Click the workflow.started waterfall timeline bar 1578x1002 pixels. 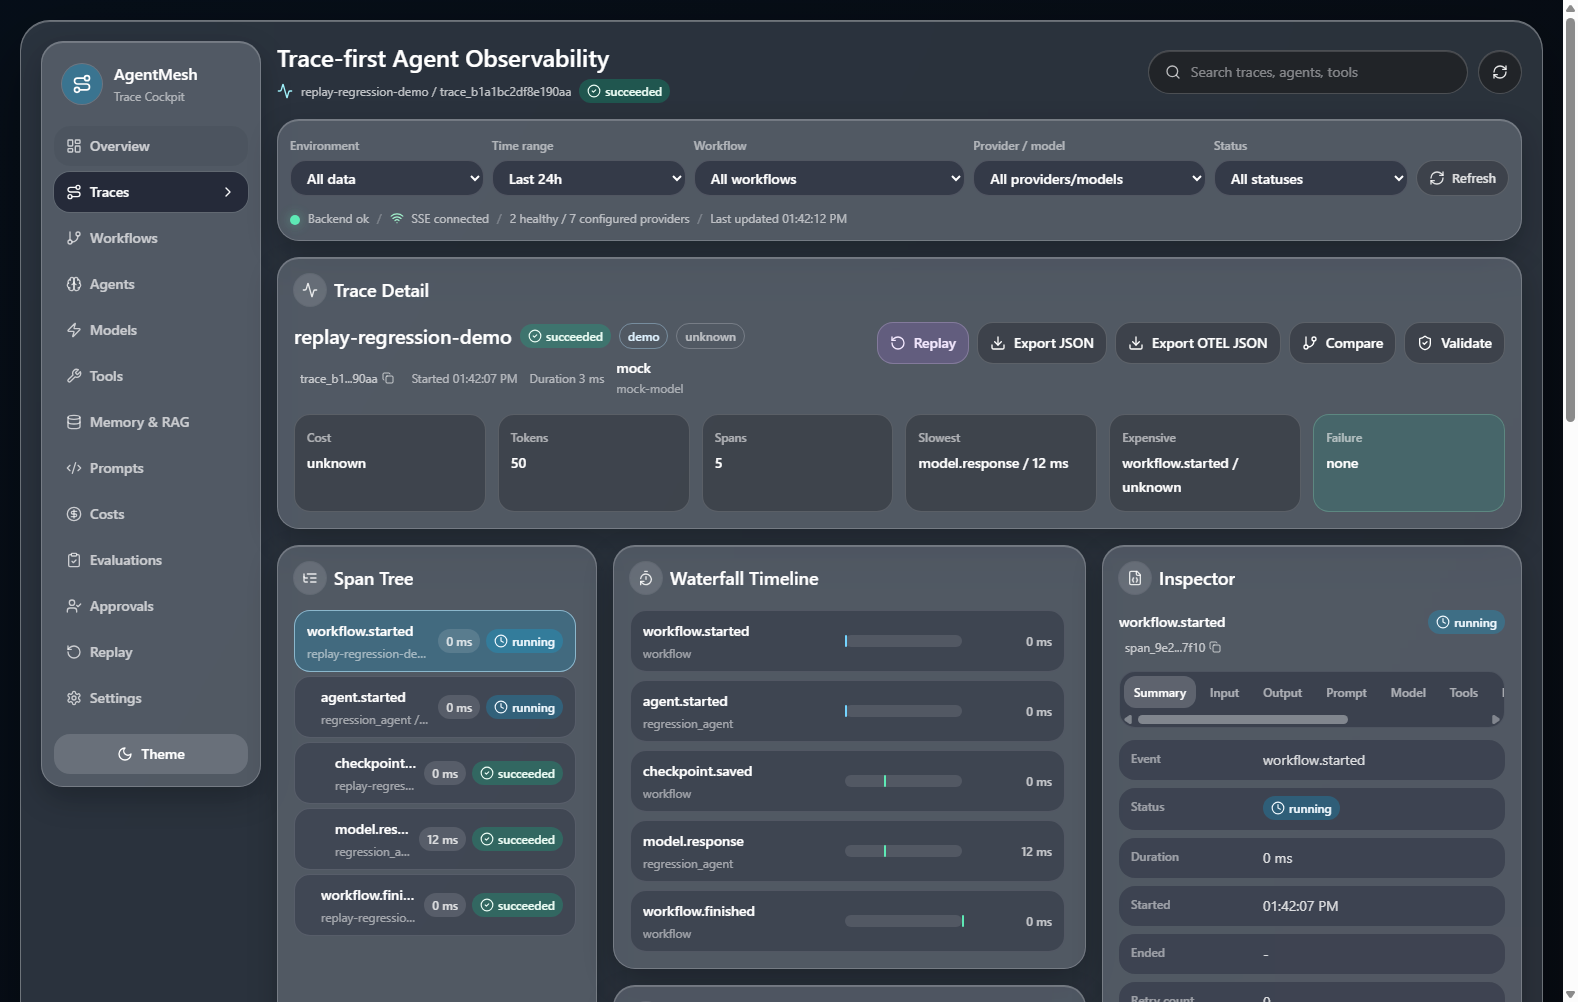pos(903,641)
